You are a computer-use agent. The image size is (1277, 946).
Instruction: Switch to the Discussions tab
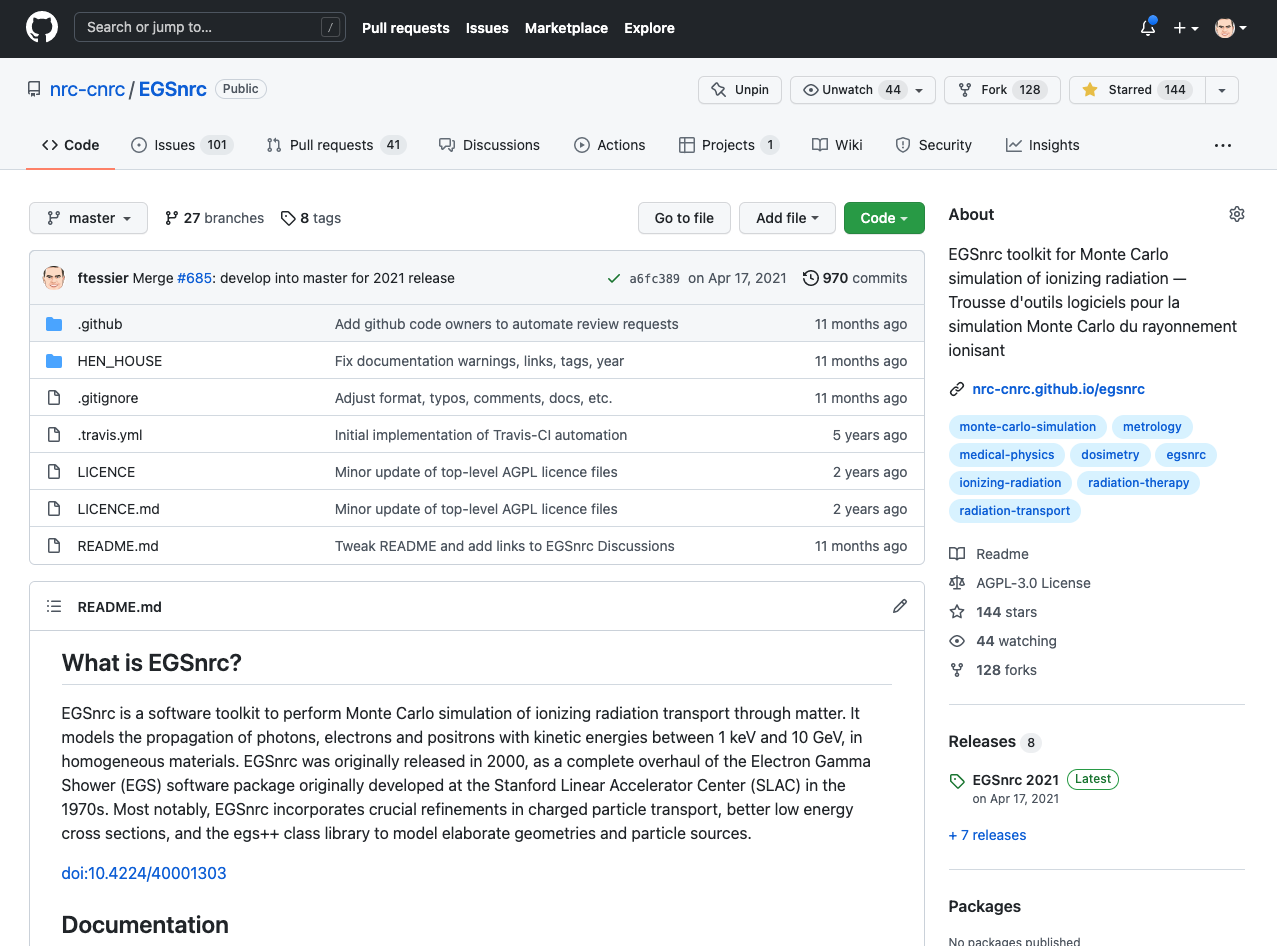point(489,145)
